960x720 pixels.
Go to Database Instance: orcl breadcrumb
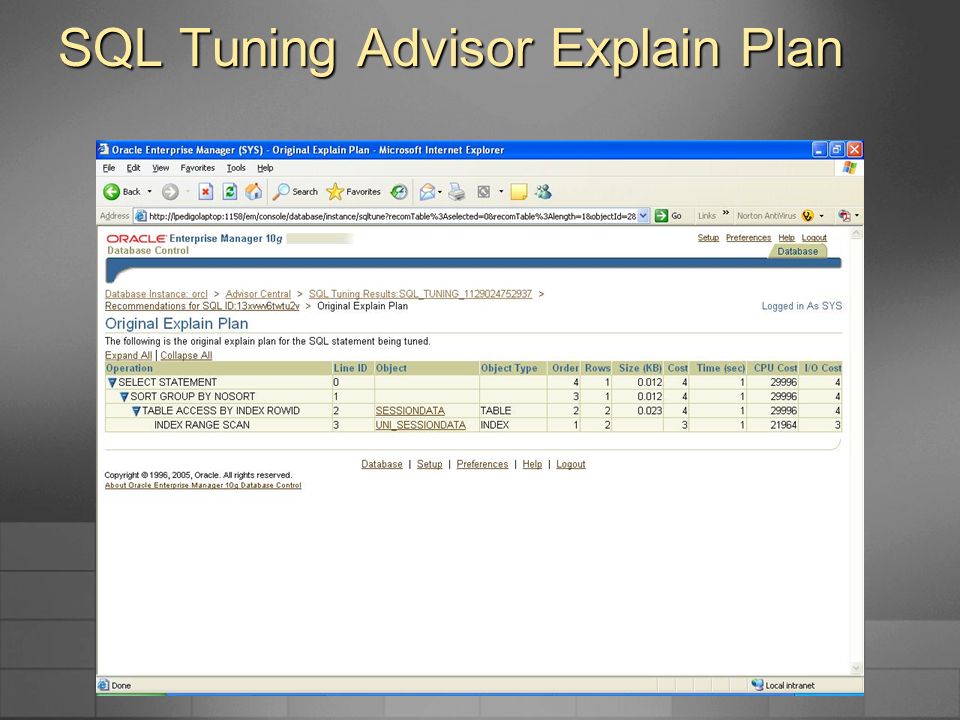[x=156, y=294]
